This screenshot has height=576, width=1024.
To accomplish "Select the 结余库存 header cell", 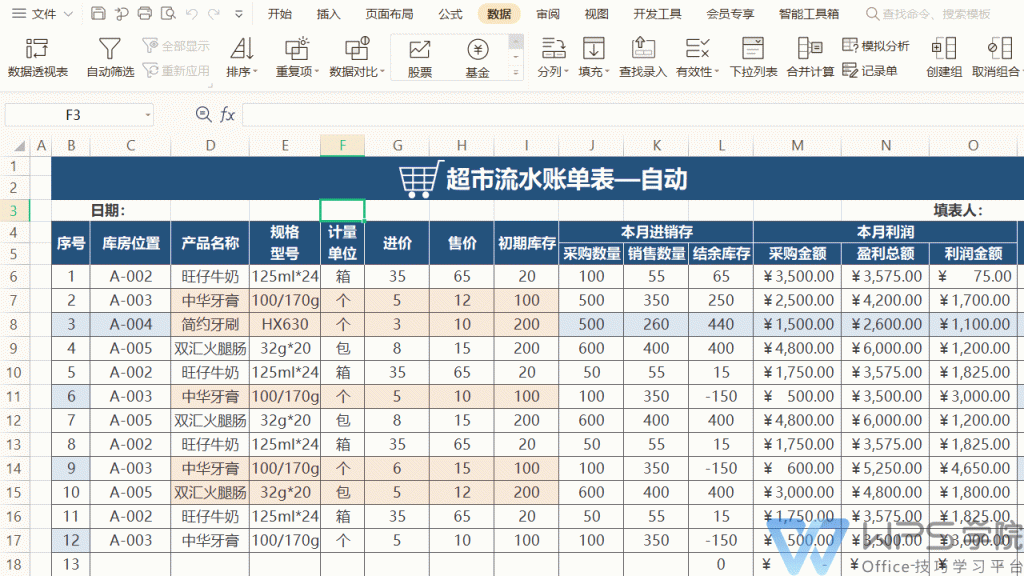I will point(721,253).
